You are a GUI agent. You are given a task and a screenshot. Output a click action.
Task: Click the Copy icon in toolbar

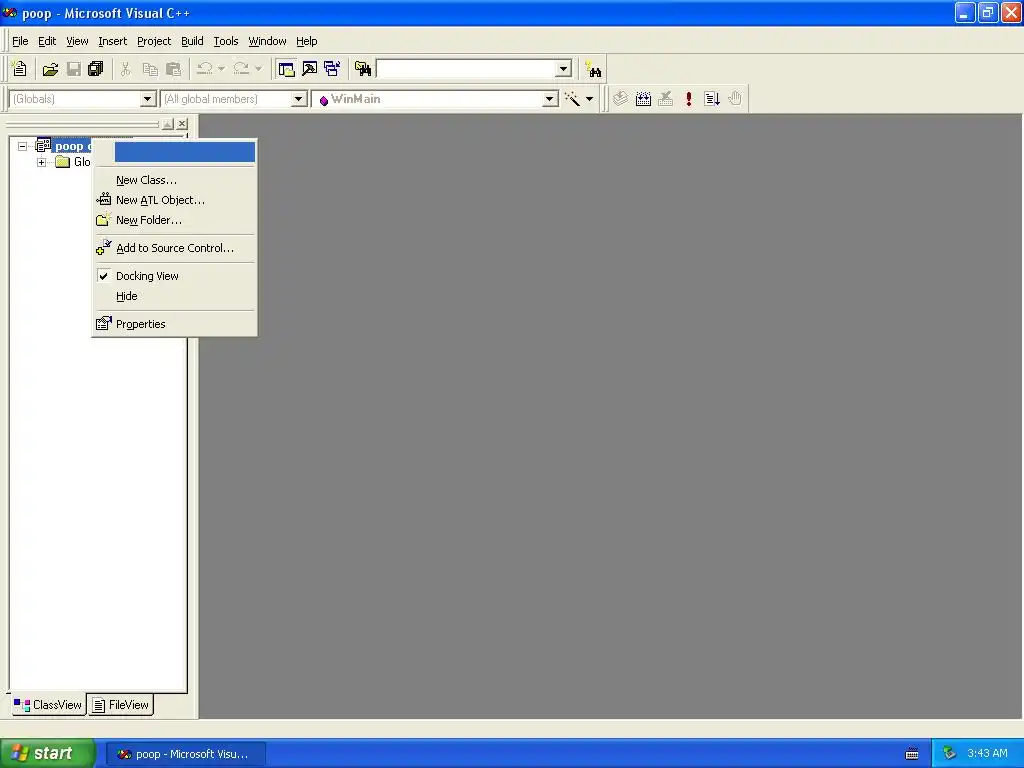150,69
